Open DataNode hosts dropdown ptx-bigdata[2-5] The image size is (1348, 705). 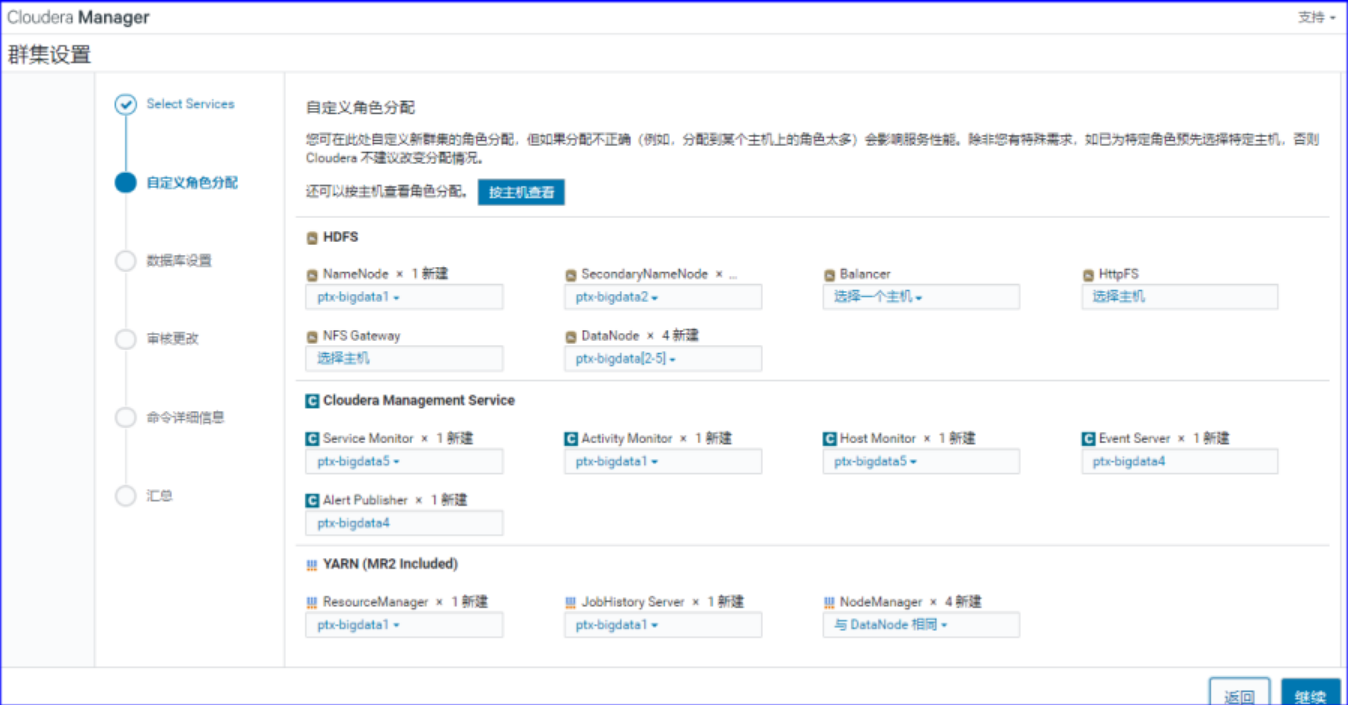[x=663, y=359]
